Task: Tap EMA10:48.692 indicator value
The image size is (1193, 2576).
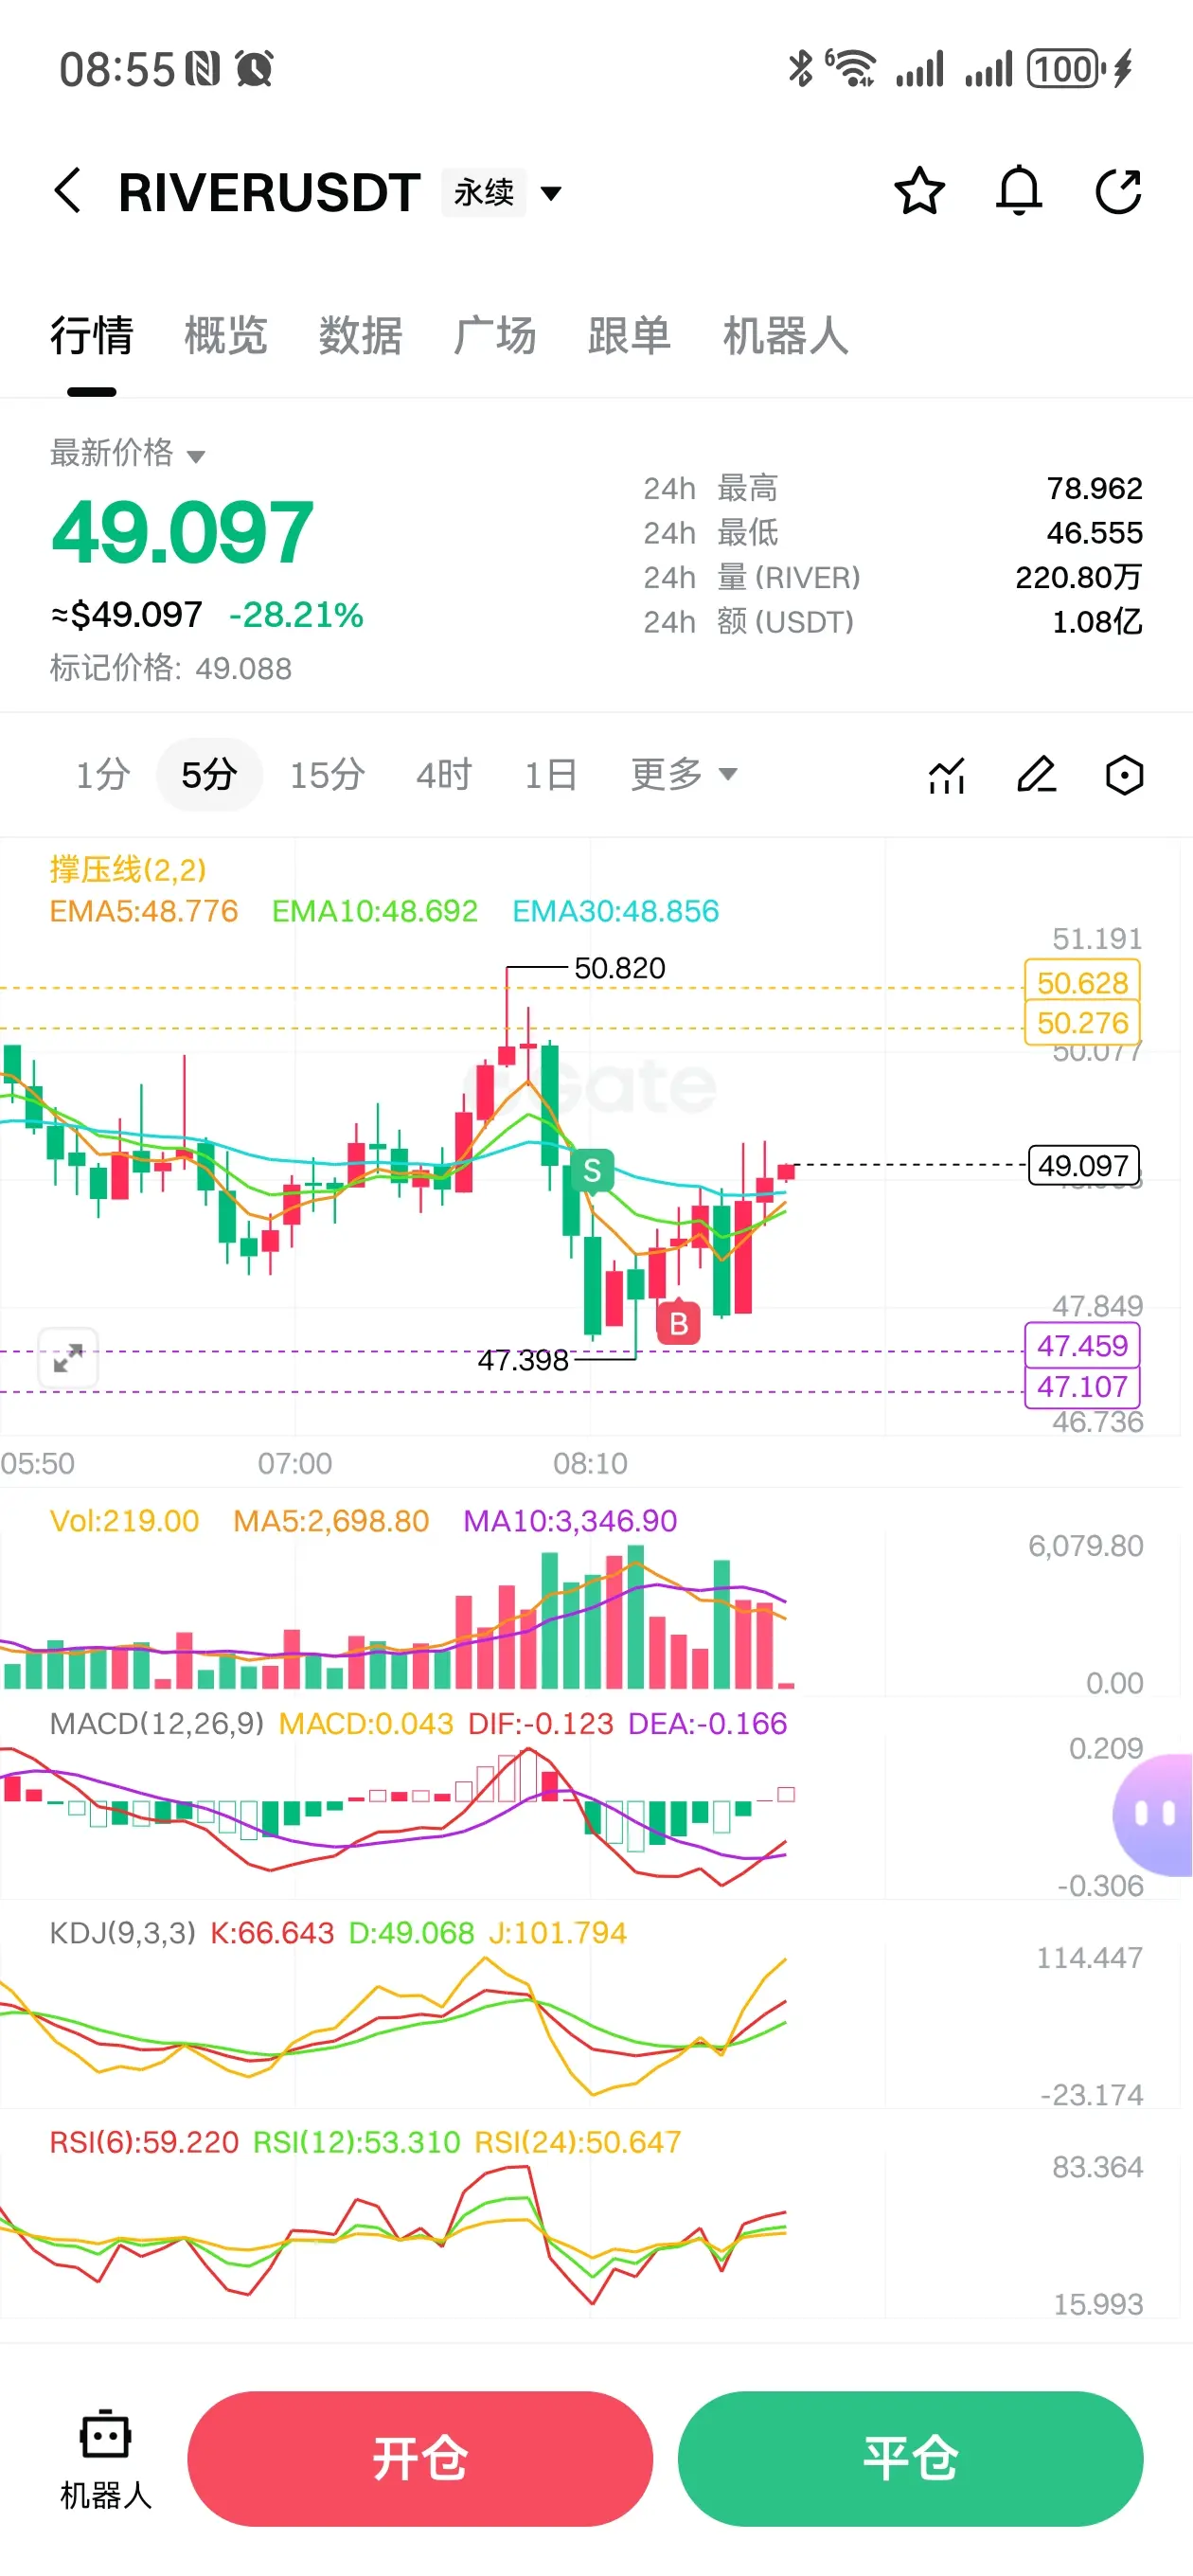Action: pyautogui.click(x=375, y=911)
